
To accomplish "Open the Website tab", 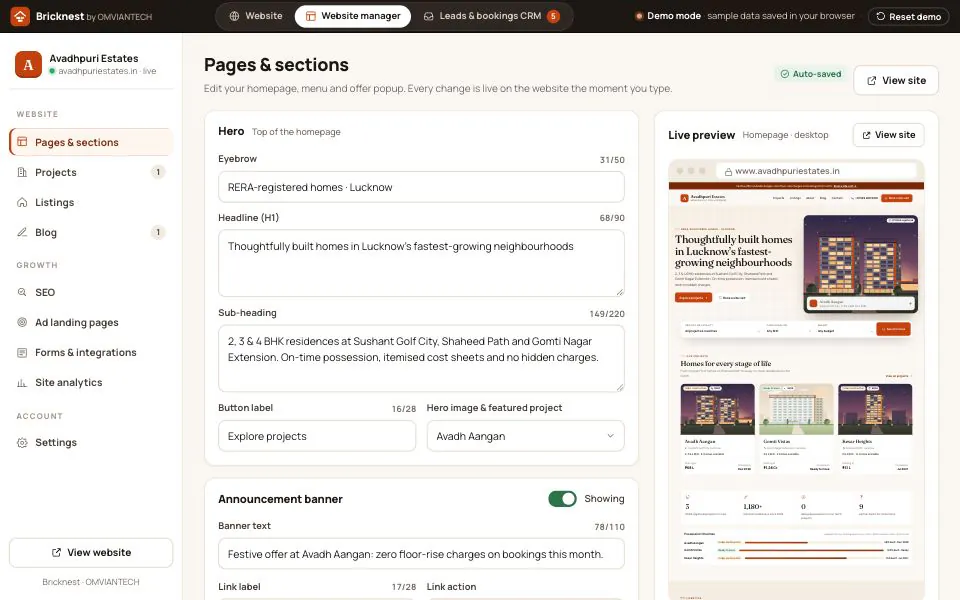I will 256,16.
